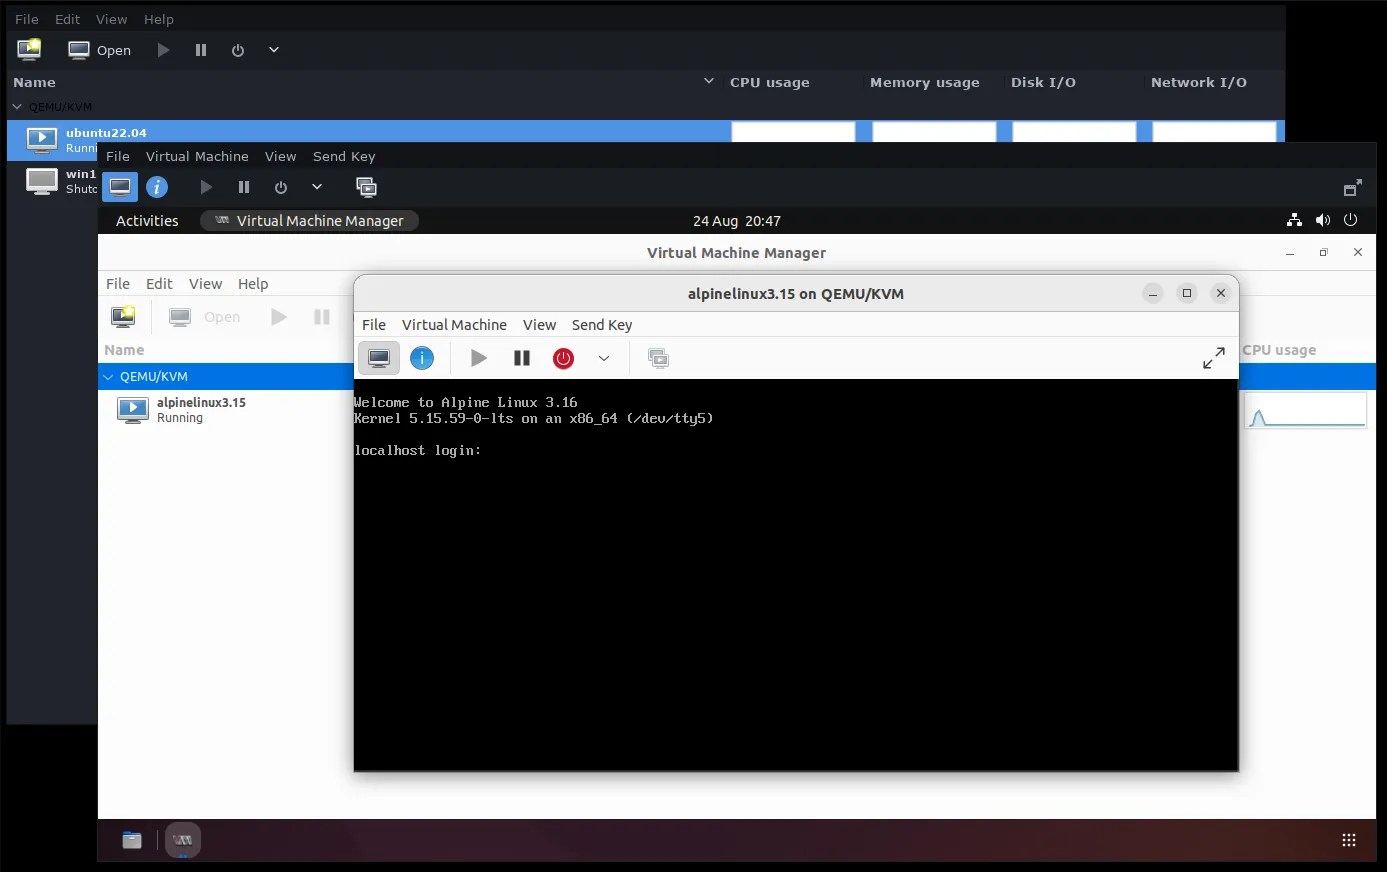Viewport: 1387px width, 872px height.
Task: Click the Open button in the toolbar
Action: (x=222, y=316)
